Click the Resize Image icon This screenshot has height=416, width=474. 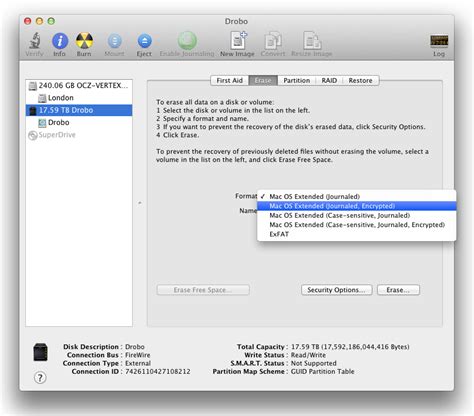coord(312,41)
